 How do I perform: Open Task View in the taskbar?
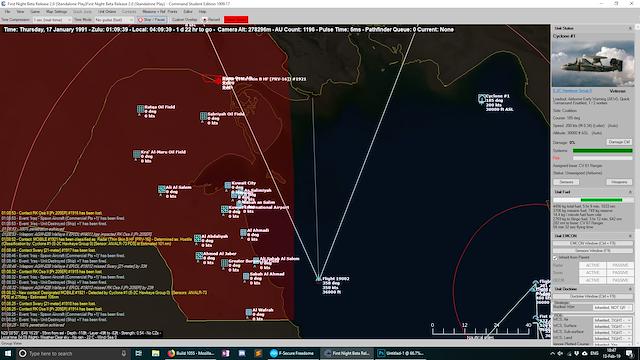click(x=138, y=353)
